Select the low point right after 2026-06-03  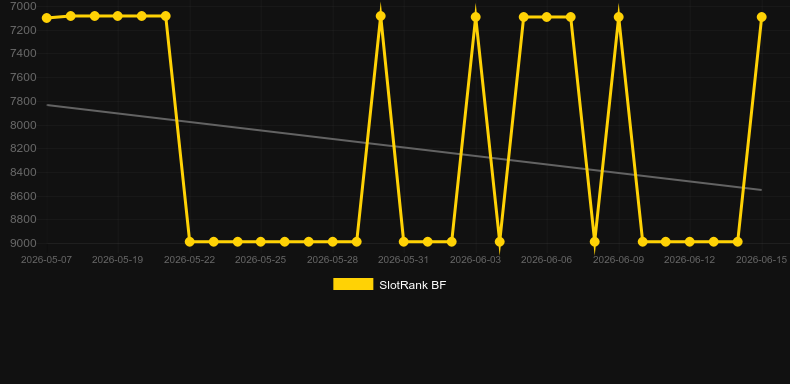(499, 242)
